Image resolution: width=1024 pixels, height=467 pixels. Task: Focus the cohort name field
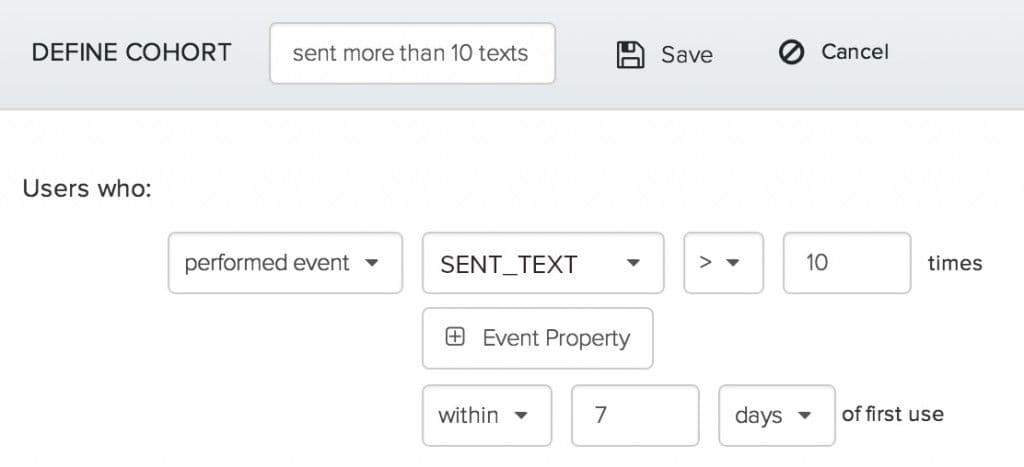click(412, 54)
